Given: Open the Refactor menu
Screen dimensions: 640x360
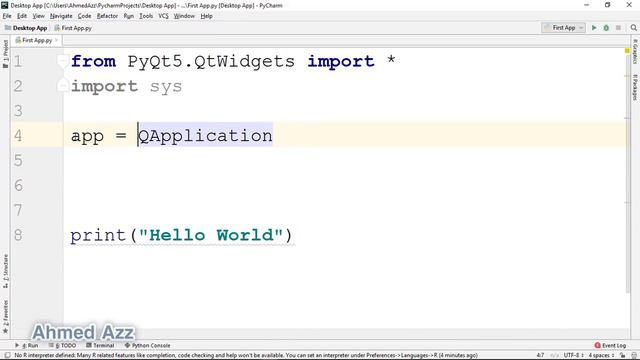Looking at the screenshot, I should (x=107, y=16).
